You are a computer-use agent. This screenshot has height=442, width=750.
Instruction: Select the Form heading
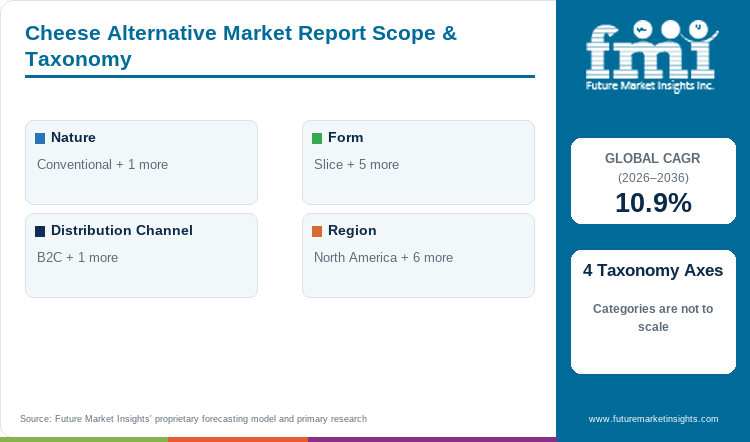[345, 137]
